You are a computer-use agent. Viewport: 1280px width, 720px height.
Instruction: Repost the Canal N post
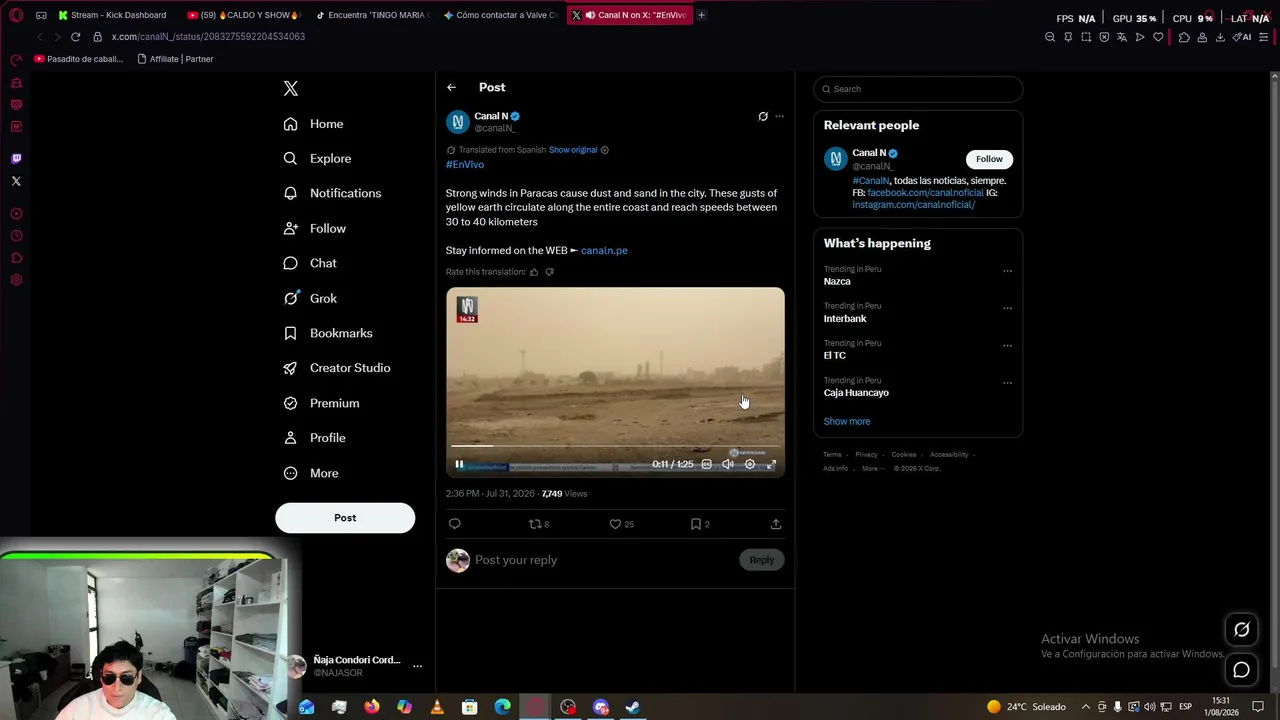[539, 524]
